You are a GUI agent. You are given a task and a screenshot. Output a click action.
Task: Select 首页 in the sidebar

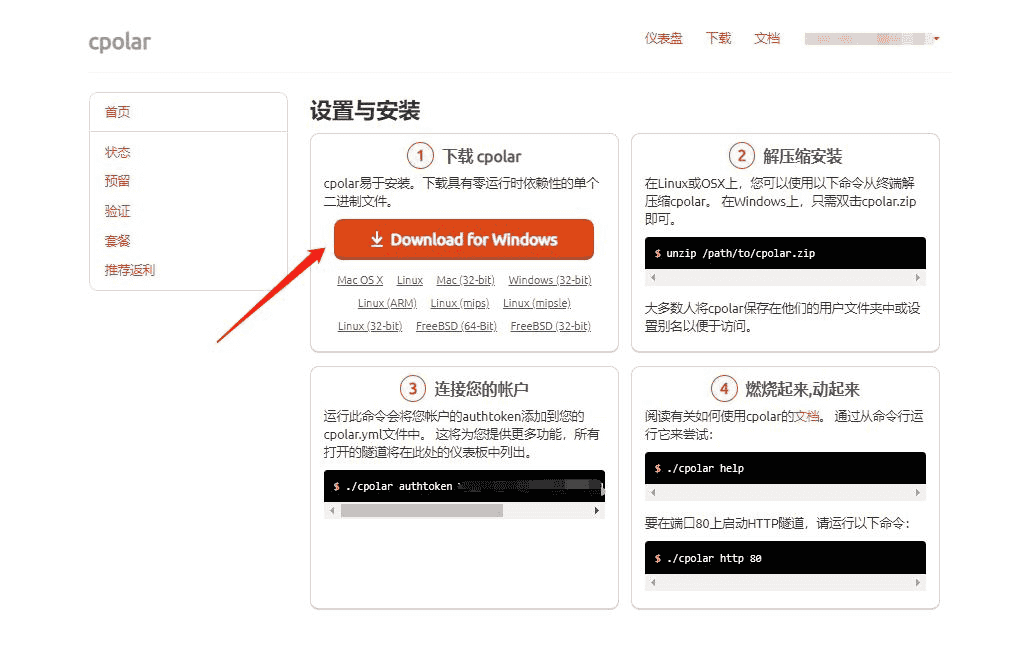[116, 111]
